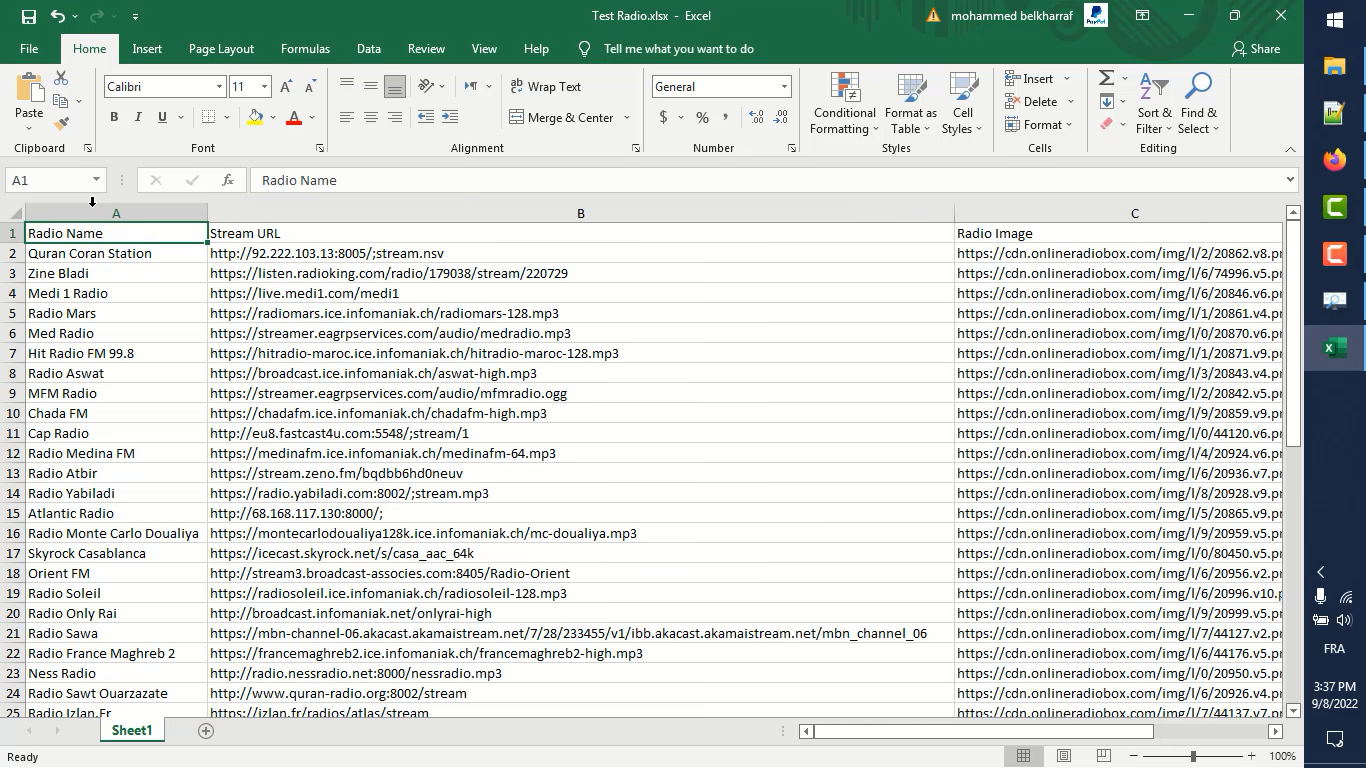Increase the font size
This screenshot has width=1366, height=768.
pos(288,87)
